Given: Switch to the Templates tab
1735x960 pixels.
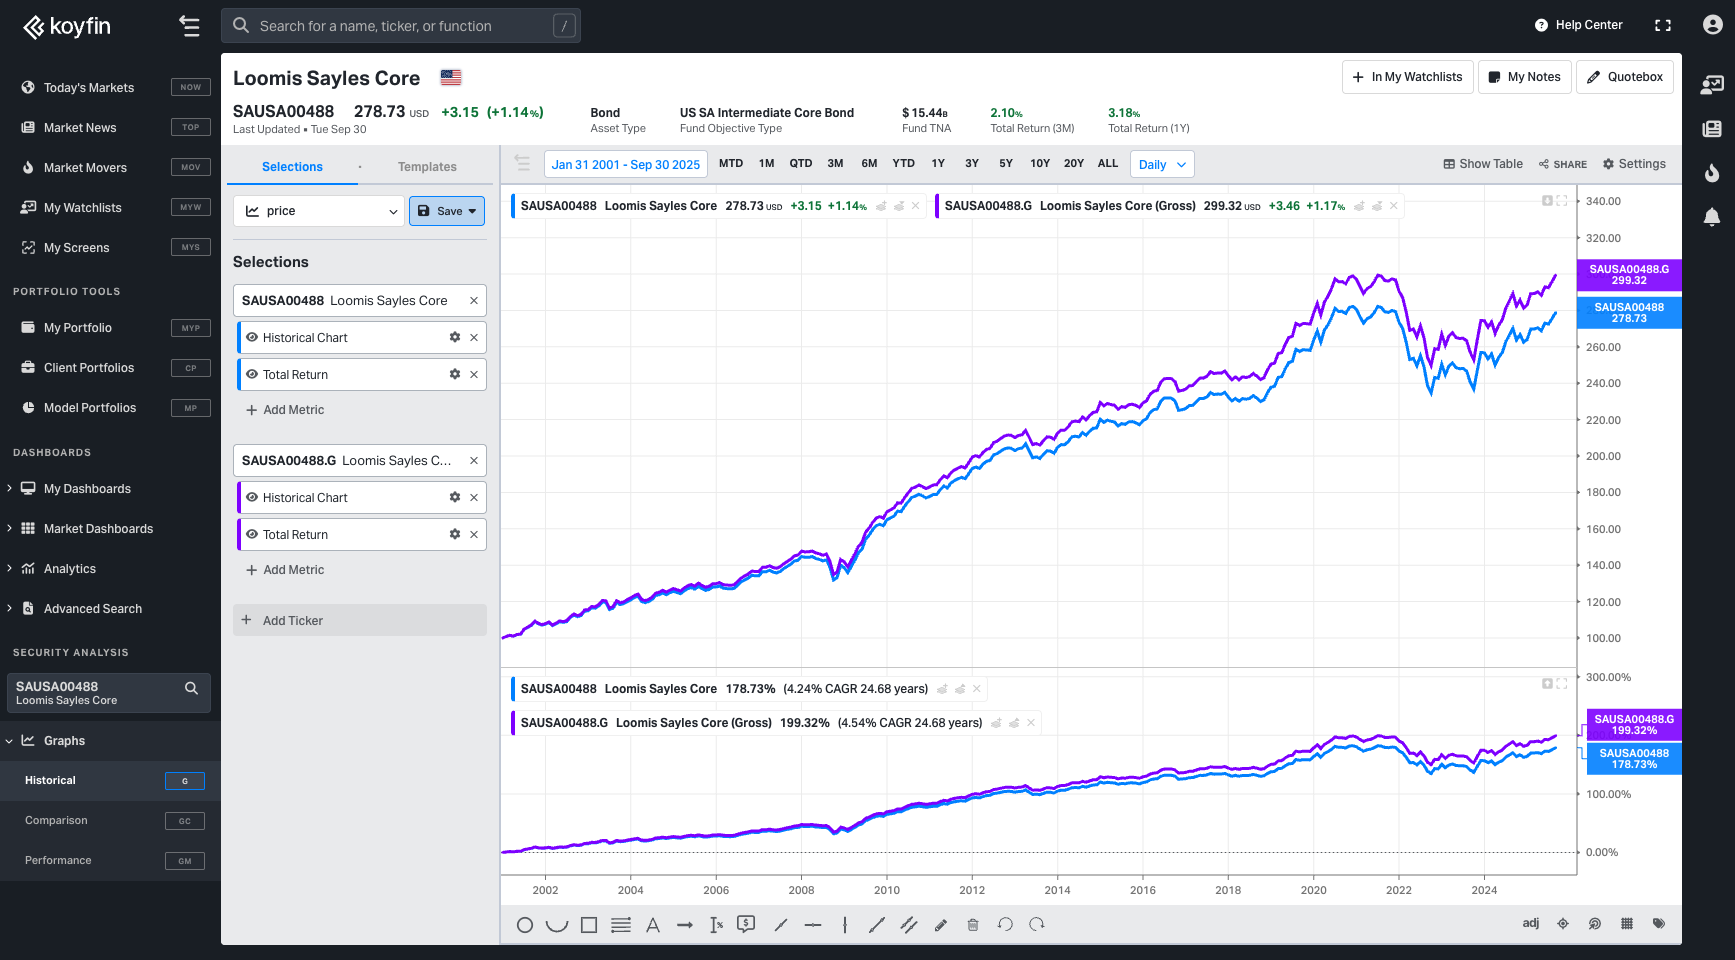Looking at the screenshot, I should [x=427, y=167].
